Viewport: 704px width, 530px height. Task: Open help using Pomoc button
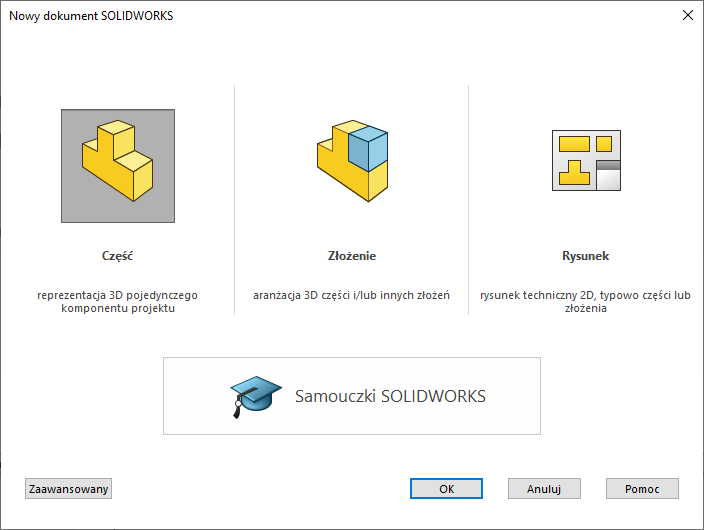642,489
